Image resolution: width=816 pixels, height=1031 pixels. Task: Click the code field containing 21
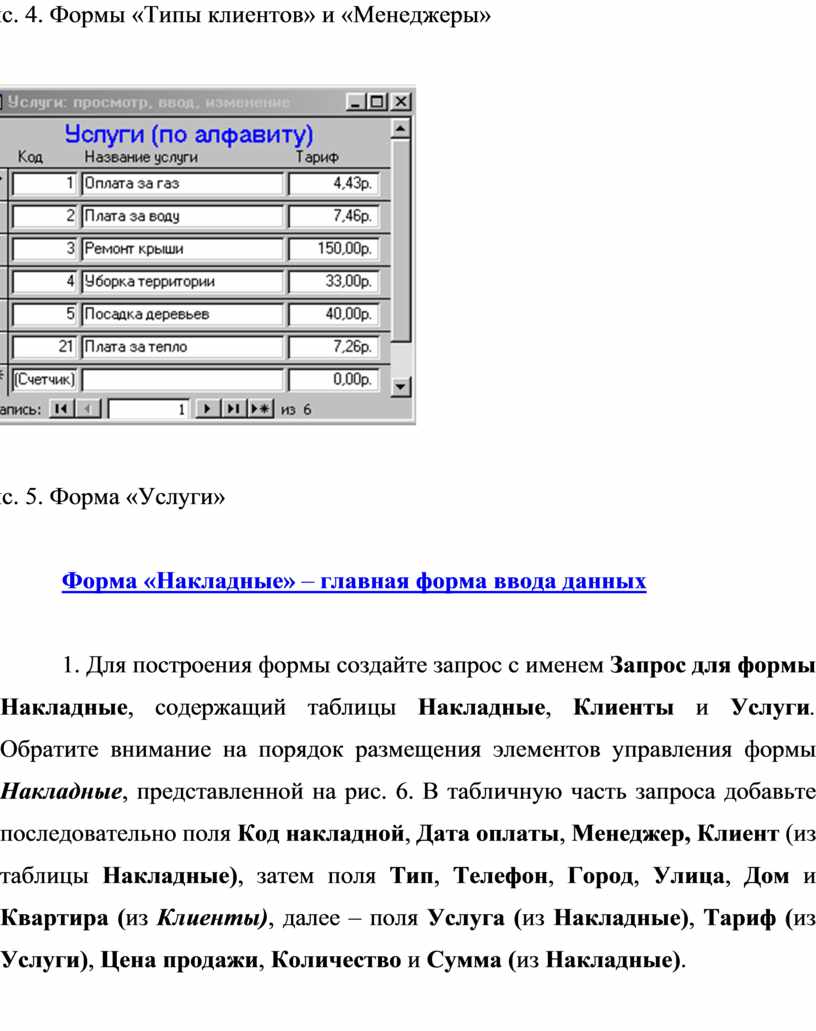pyautogui.click(x=45, y=347)
